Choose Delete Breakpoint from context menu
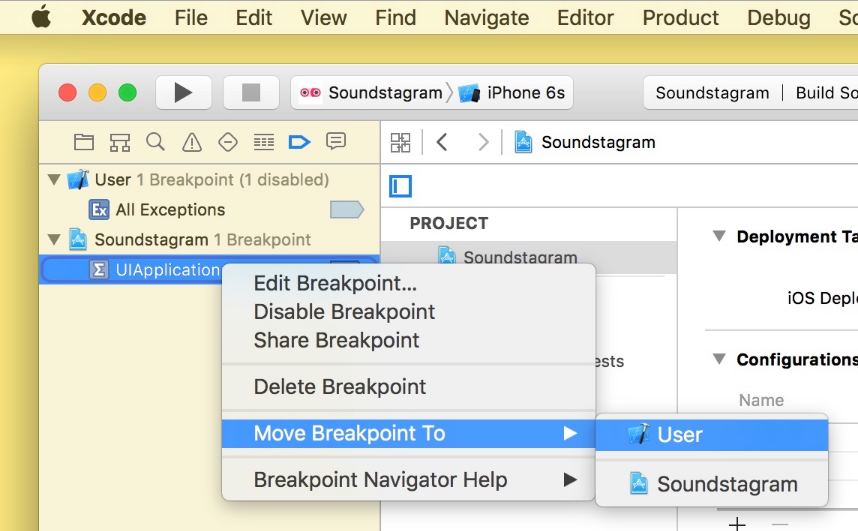This screenshot has width=858, height=531. click(408, 387)
